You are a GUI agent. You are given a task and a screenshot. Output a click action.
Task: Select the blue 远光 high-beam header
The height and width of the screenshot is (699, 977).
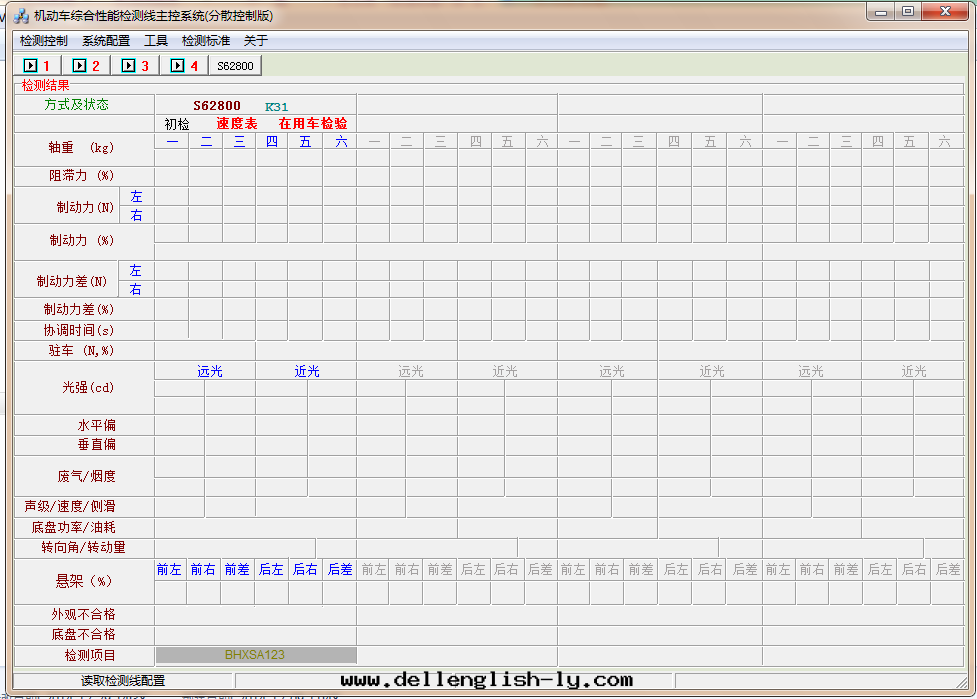210,371
